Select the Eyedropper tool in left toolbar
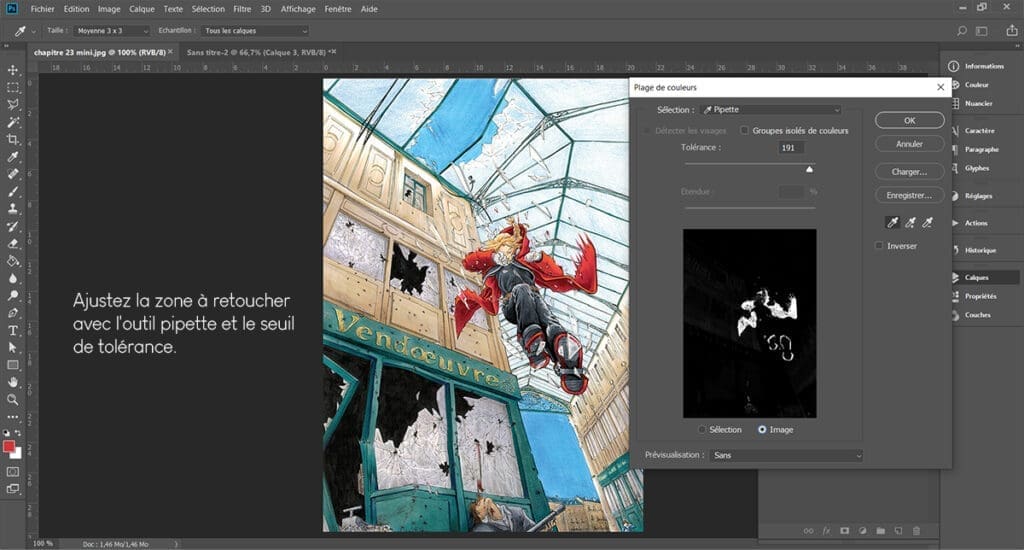 12,157
